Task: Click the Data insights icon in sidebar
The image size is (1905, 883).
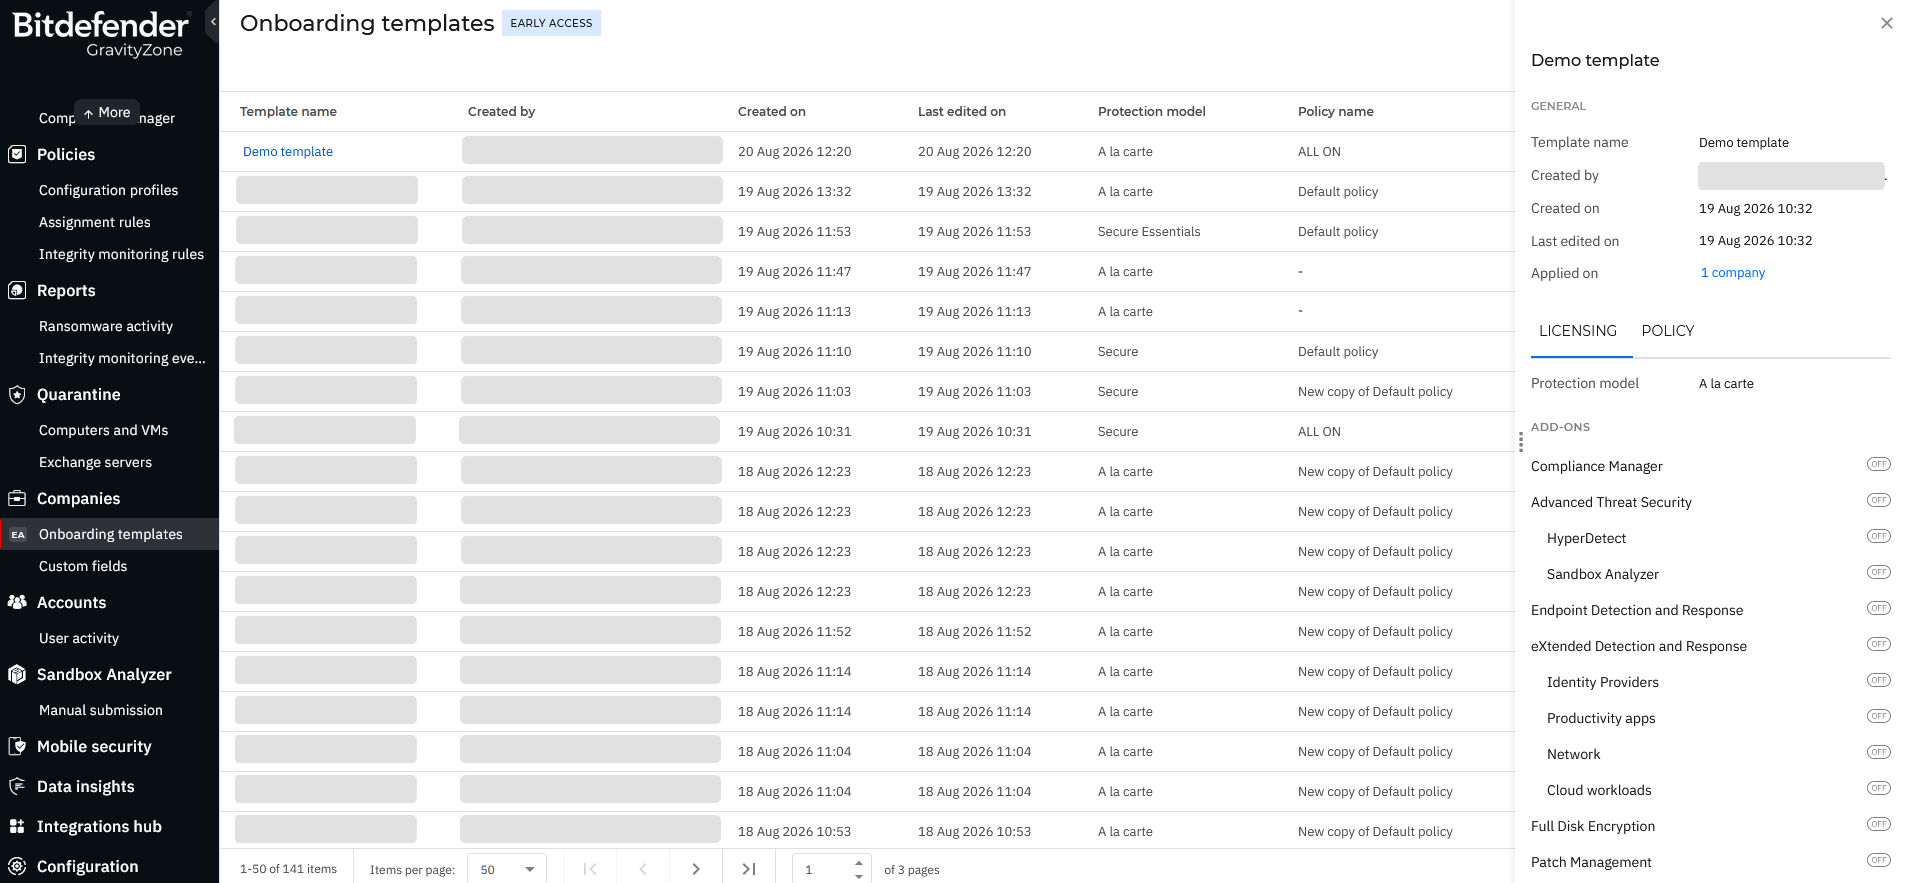Action: [17, 786]
